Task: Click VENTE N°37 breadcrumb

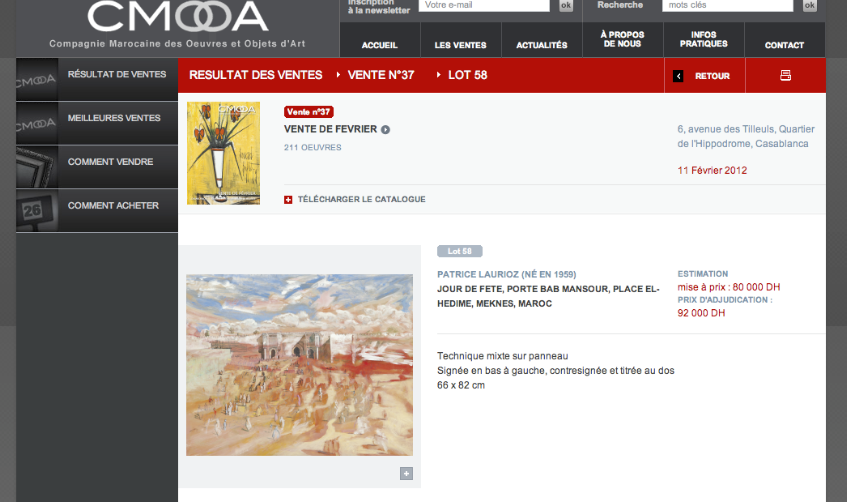Action: [381, 75]
